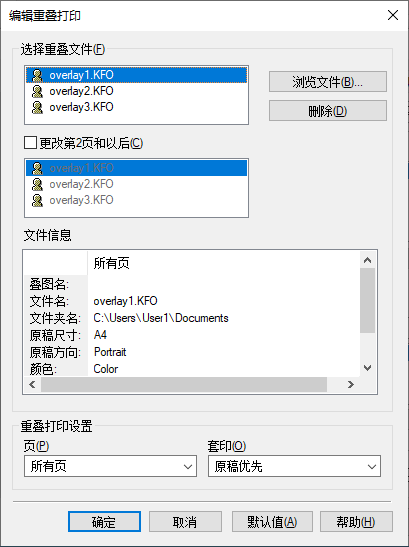409x547 pixels.
Task: Click overlay2.KFO icon in second-page list
Action: (x=37, y=184)
